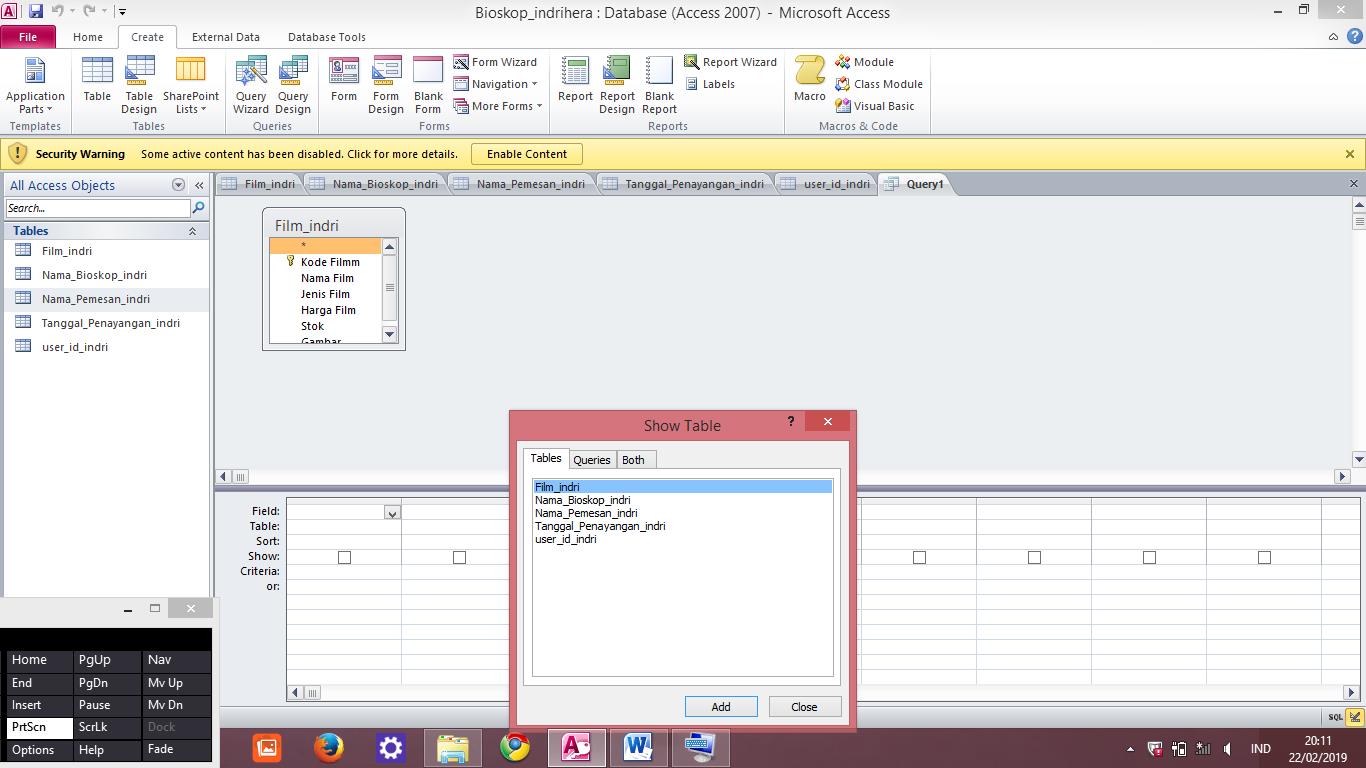This screenshot has height=768, width=1366.
Task: Click Enable Content on the security warning
Action: pyautogui.click(x=527, y=154)
